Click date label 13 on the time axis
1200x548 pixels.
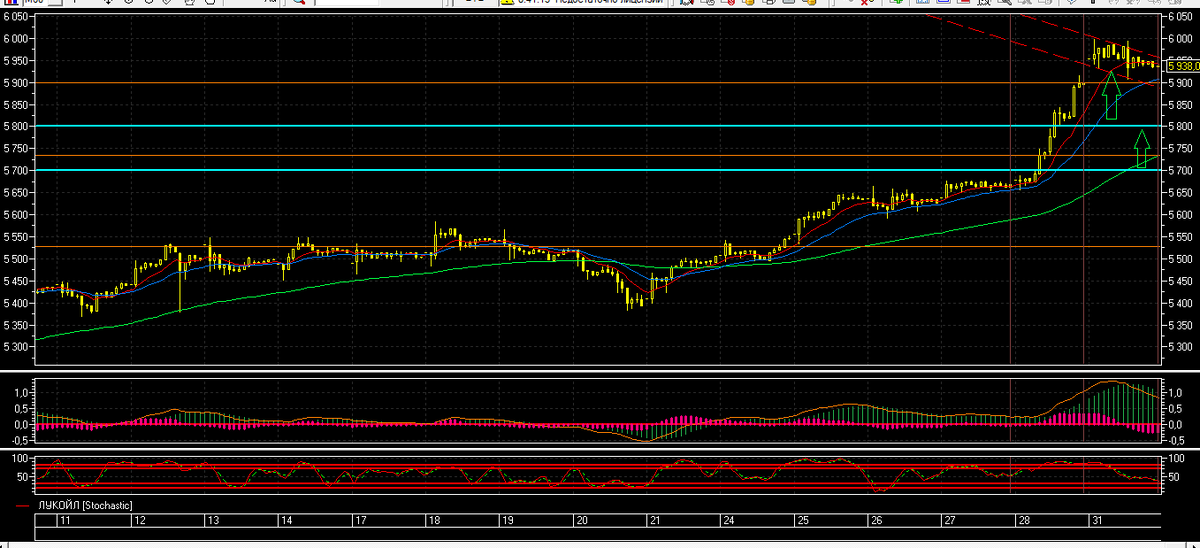coord(213,521)
